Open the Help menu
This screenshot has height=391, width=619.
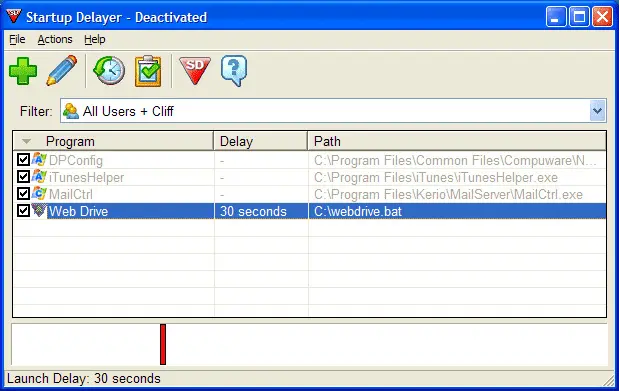coord(95,39)
